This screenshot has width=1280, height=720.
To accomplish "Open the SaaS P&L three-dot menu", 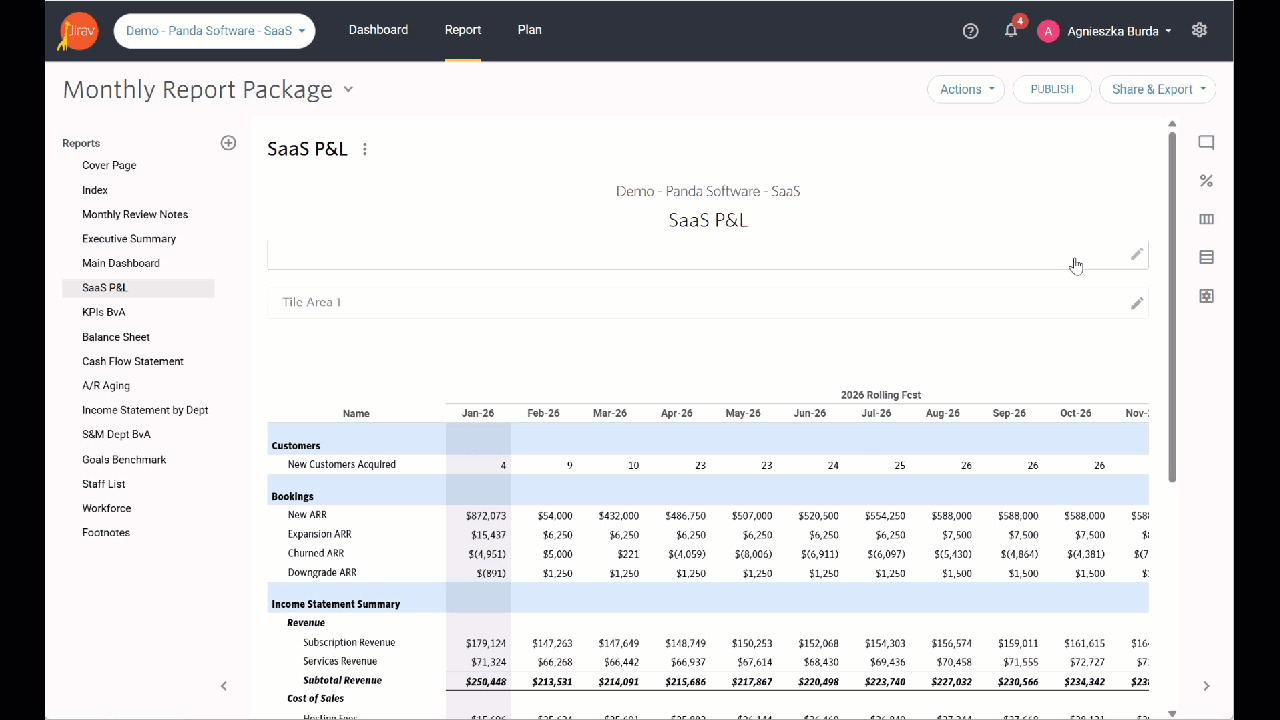I will tap(365, 150).
